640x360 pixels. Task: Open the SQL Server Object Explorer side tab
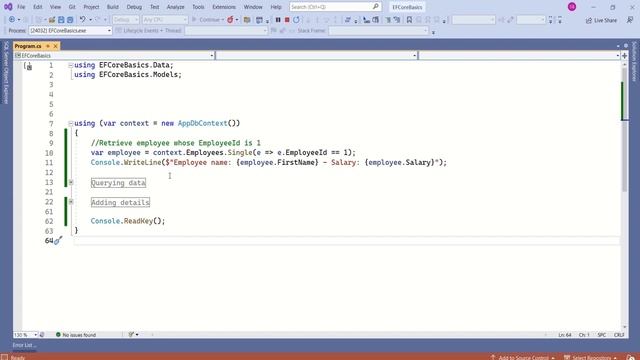pyautogui.click(x=6, y=72)
